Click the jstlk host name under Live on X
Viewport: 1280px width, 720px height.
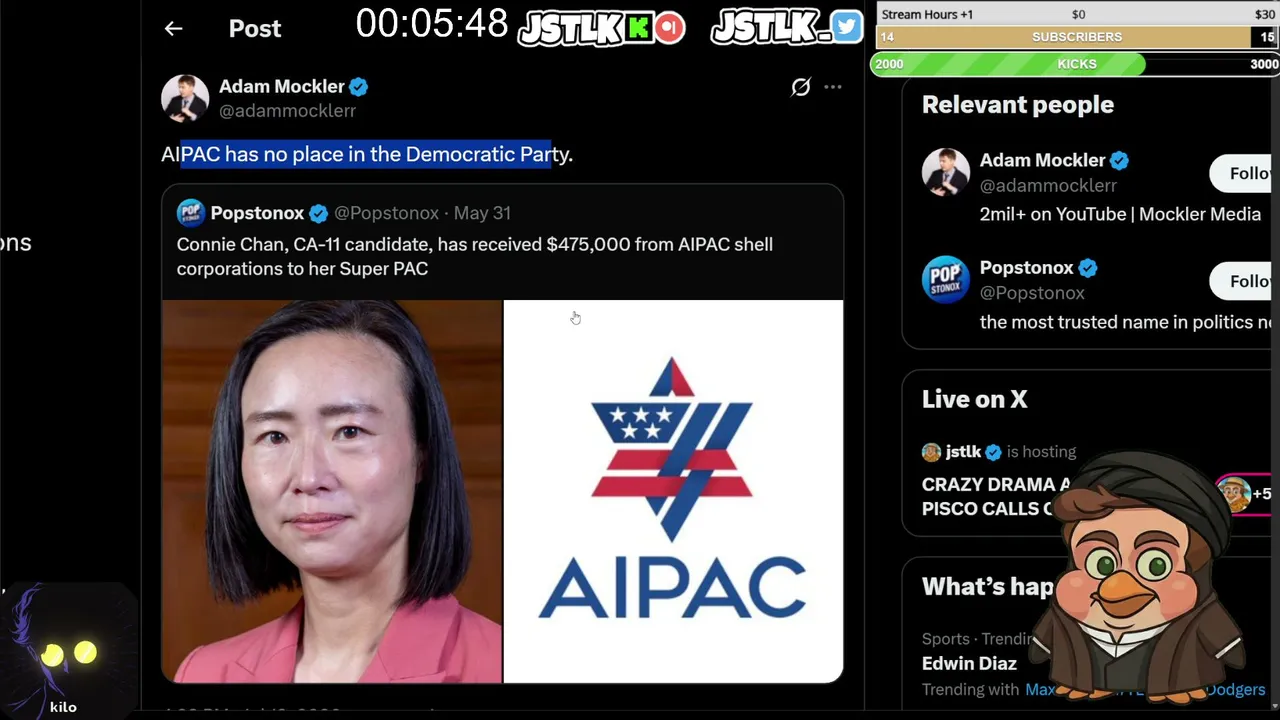963,452
